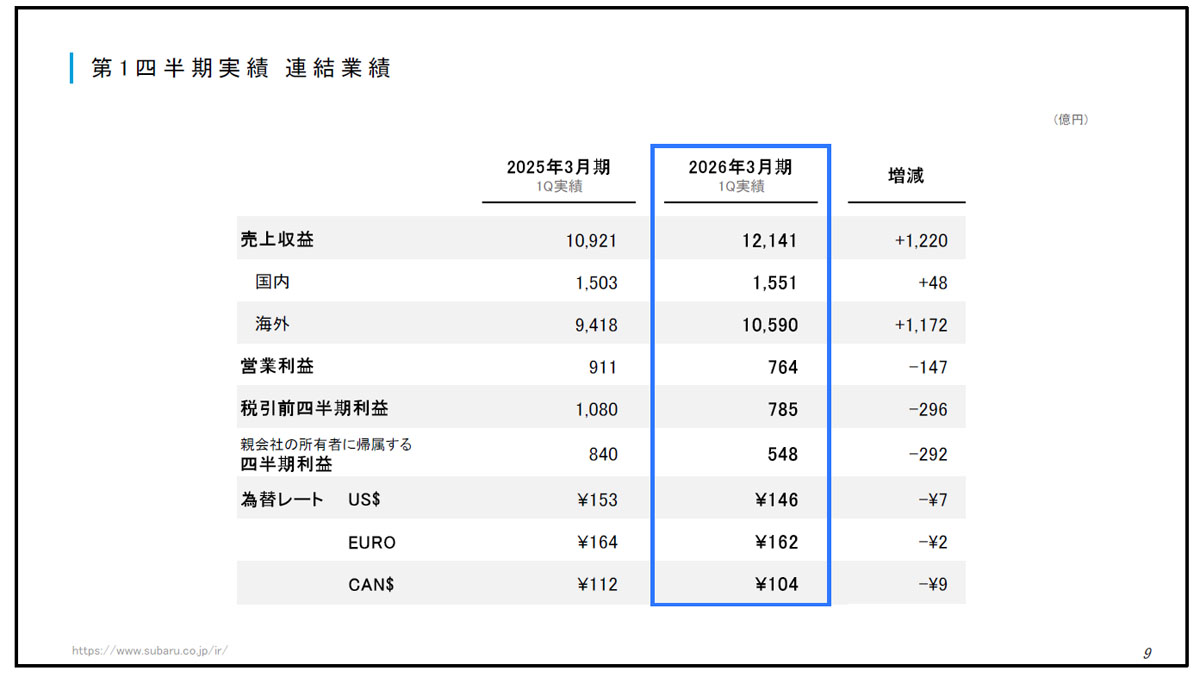Click the 税引前四半期利益 row label
This screenshot has height=677, width=1200.
tap(314, 408)
